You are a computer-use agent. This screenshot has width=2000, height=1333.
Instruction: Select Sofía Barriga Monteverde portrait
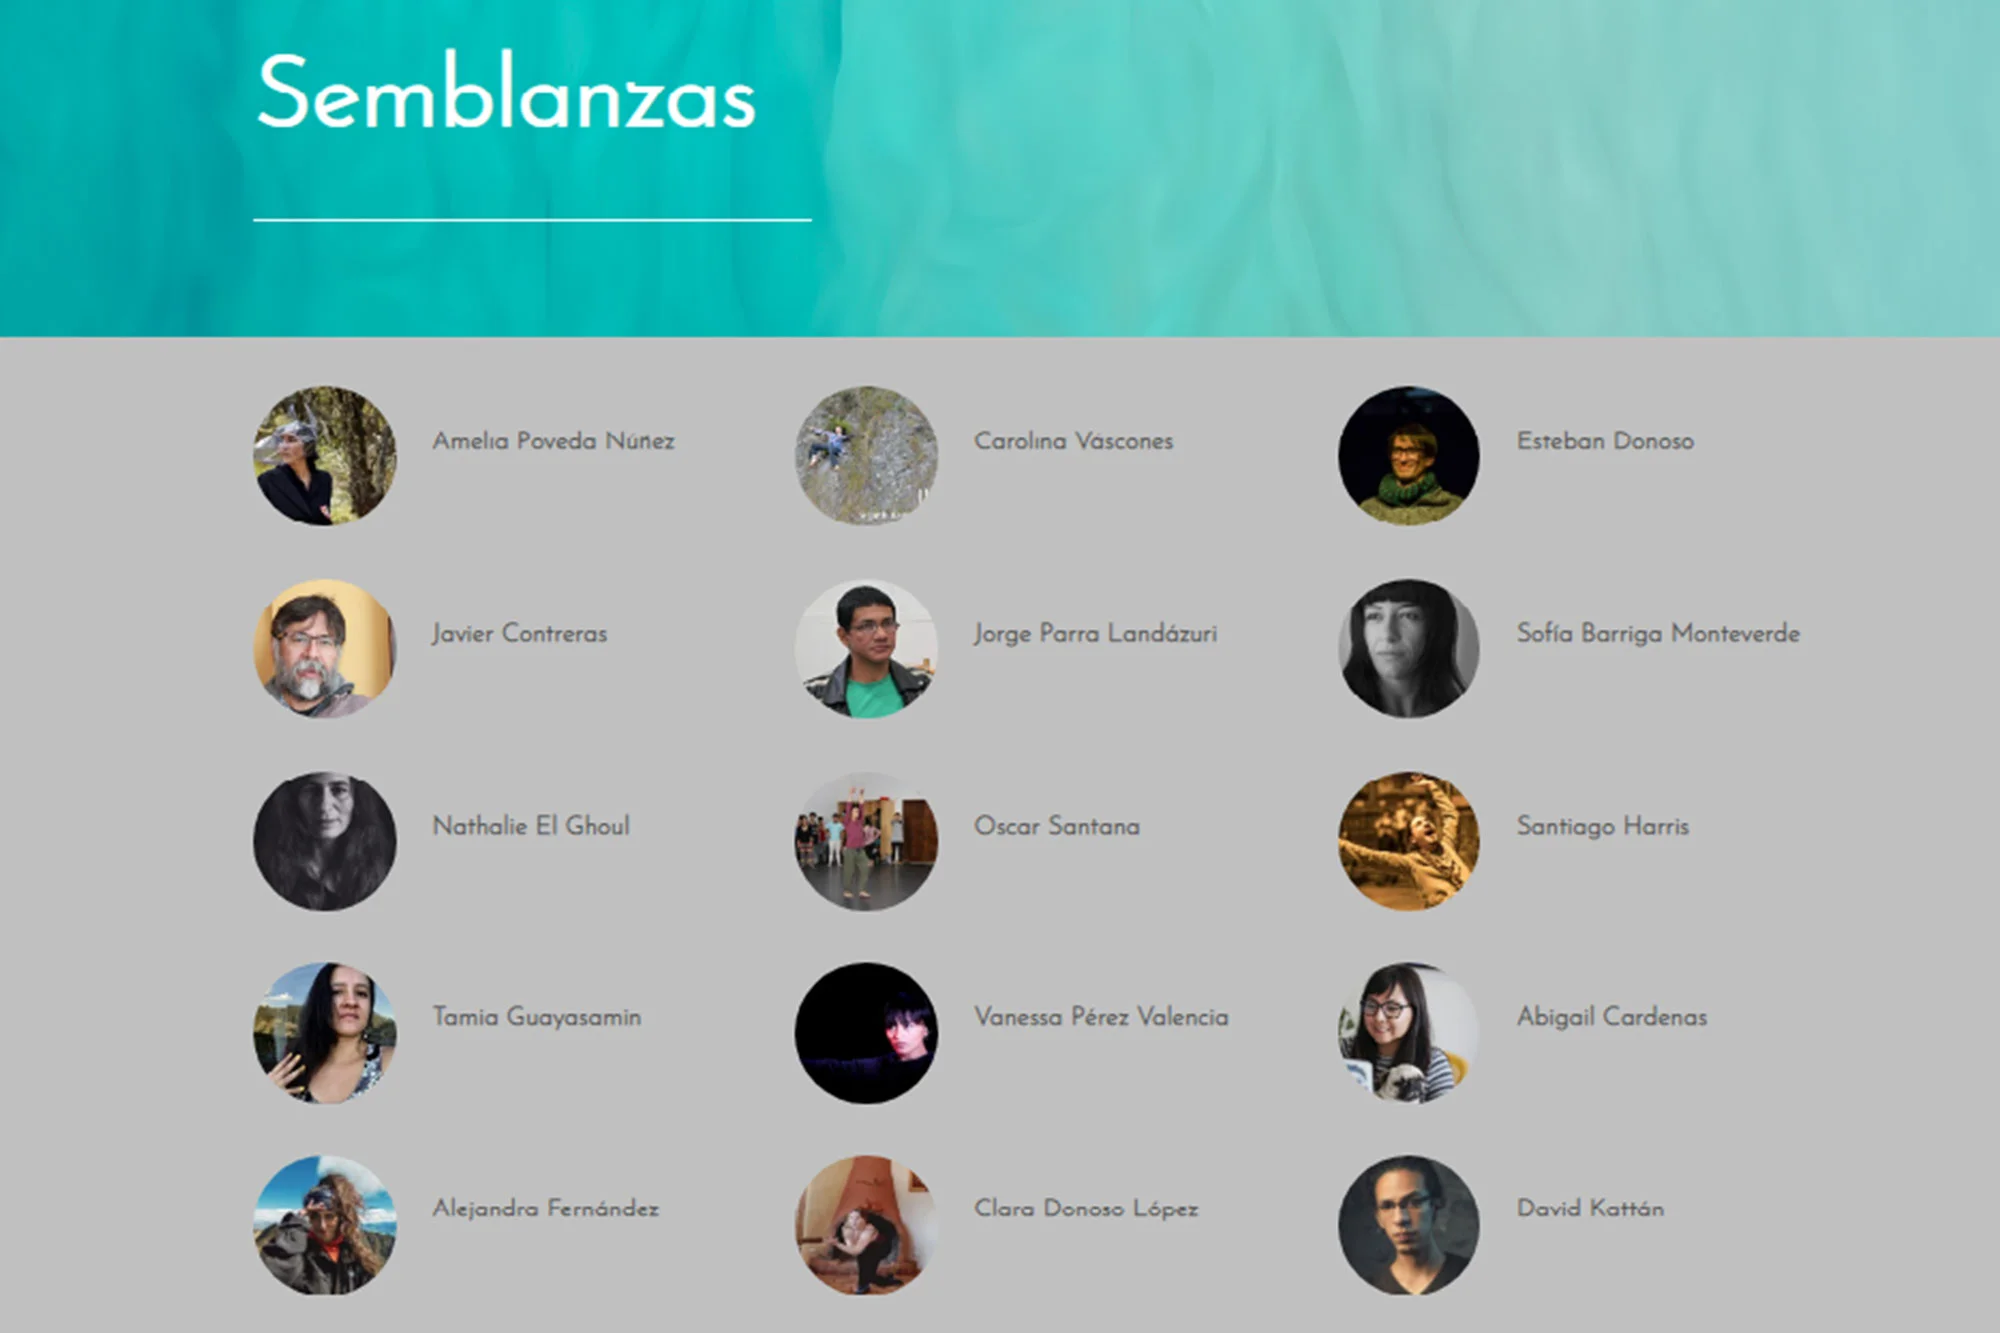pyautogui.click(x=1409, y=648)
